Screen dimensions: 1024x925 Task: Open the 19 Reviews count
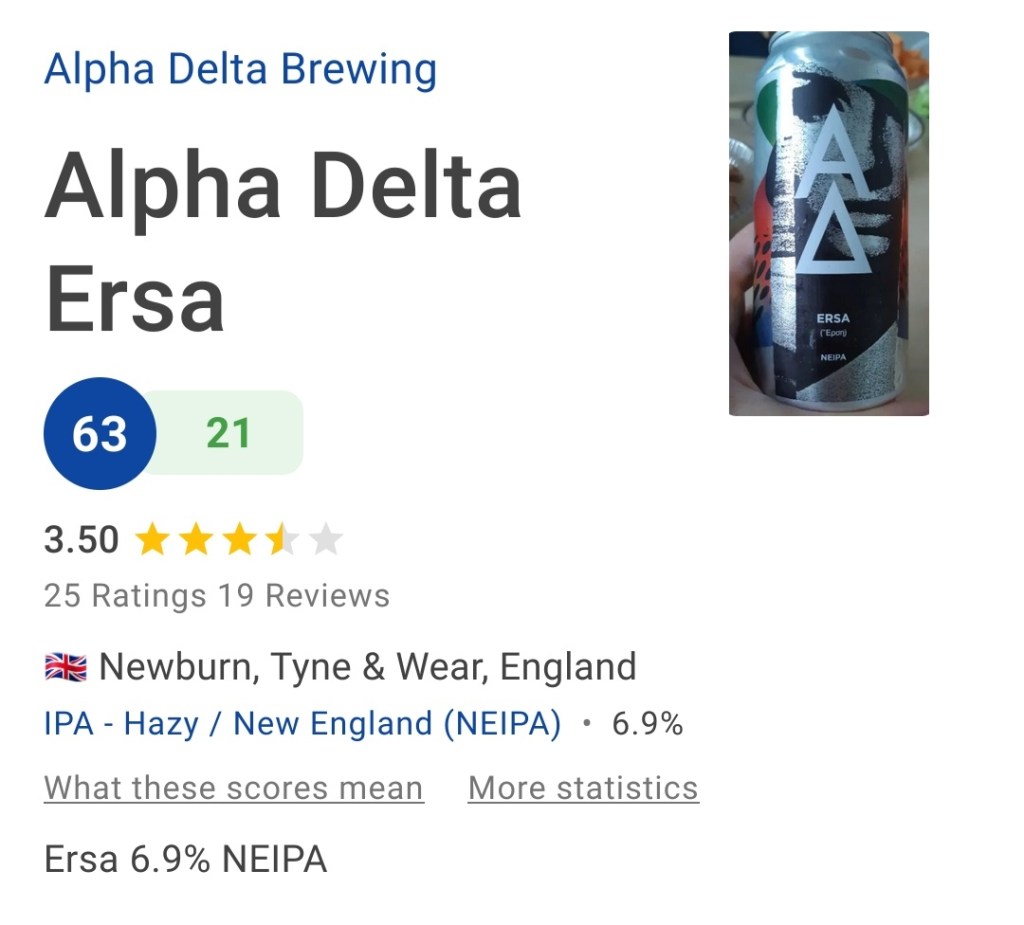point(304,596)
